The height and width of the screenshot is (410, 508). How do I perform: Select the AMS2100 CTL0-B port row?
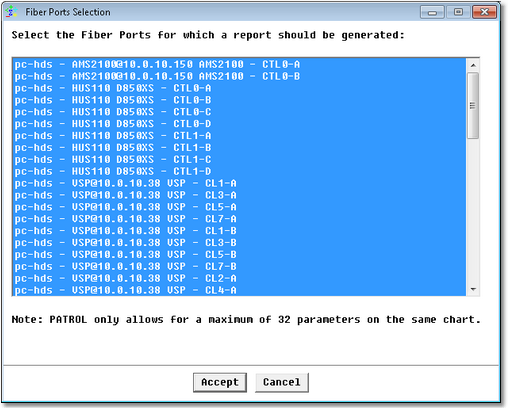coord(239,76)
